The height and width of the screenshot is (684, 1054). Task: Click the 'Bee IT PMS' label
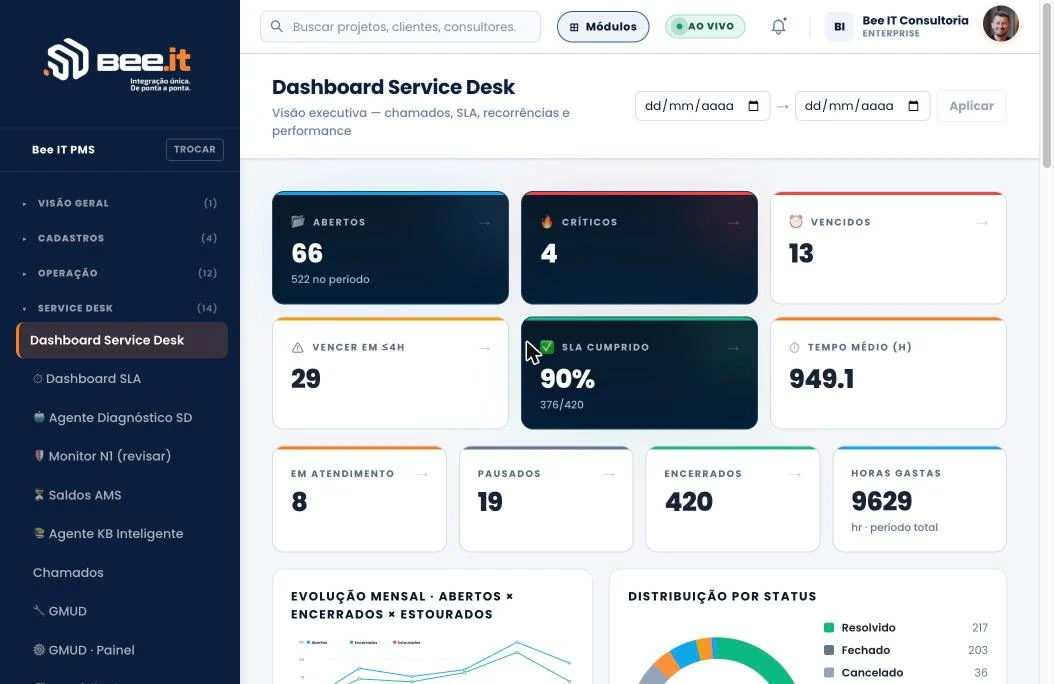(63, 149)
